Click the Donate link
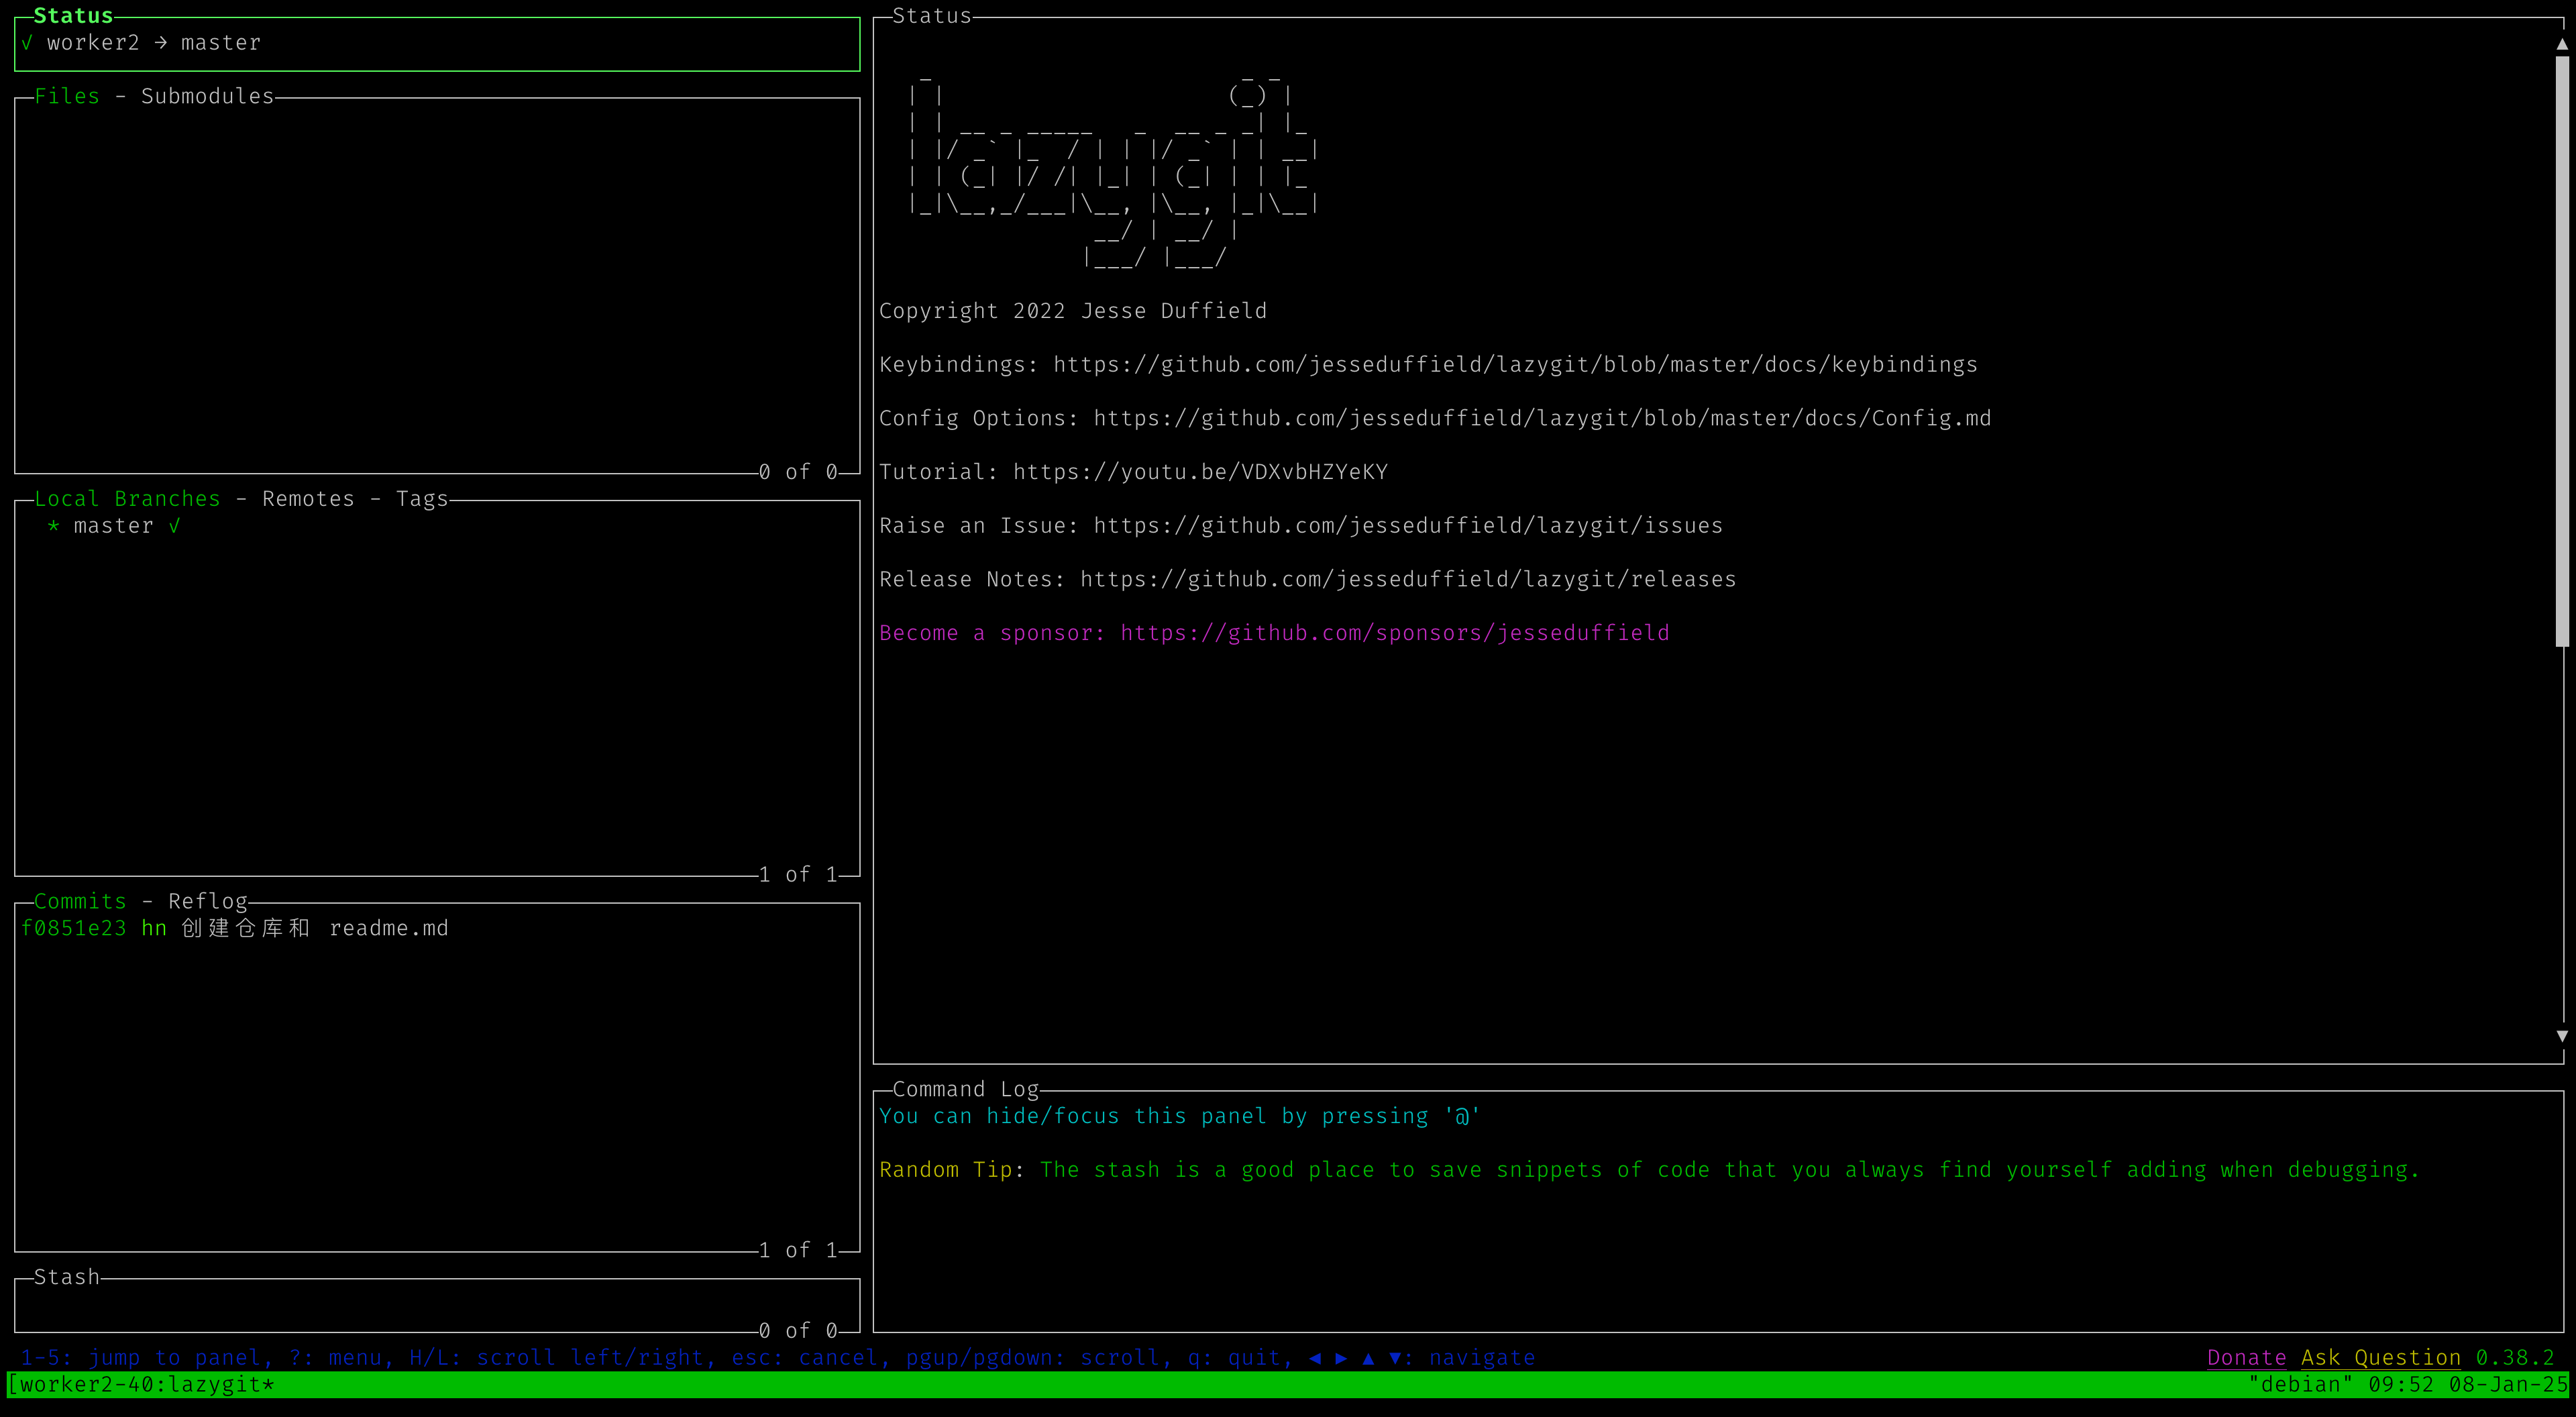The height and width of the screenshot is (1417, 2576). coord(2246,1357)
